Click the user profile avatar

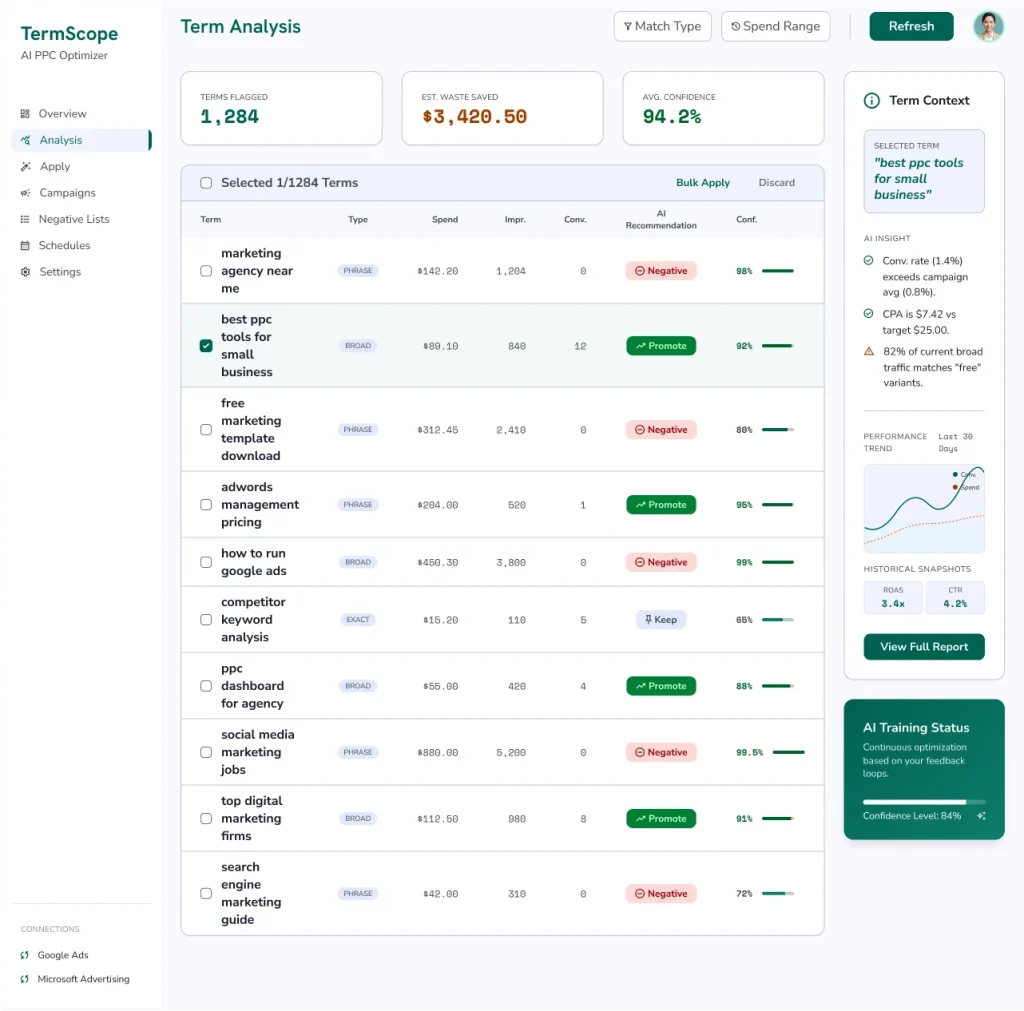point(988,27)
